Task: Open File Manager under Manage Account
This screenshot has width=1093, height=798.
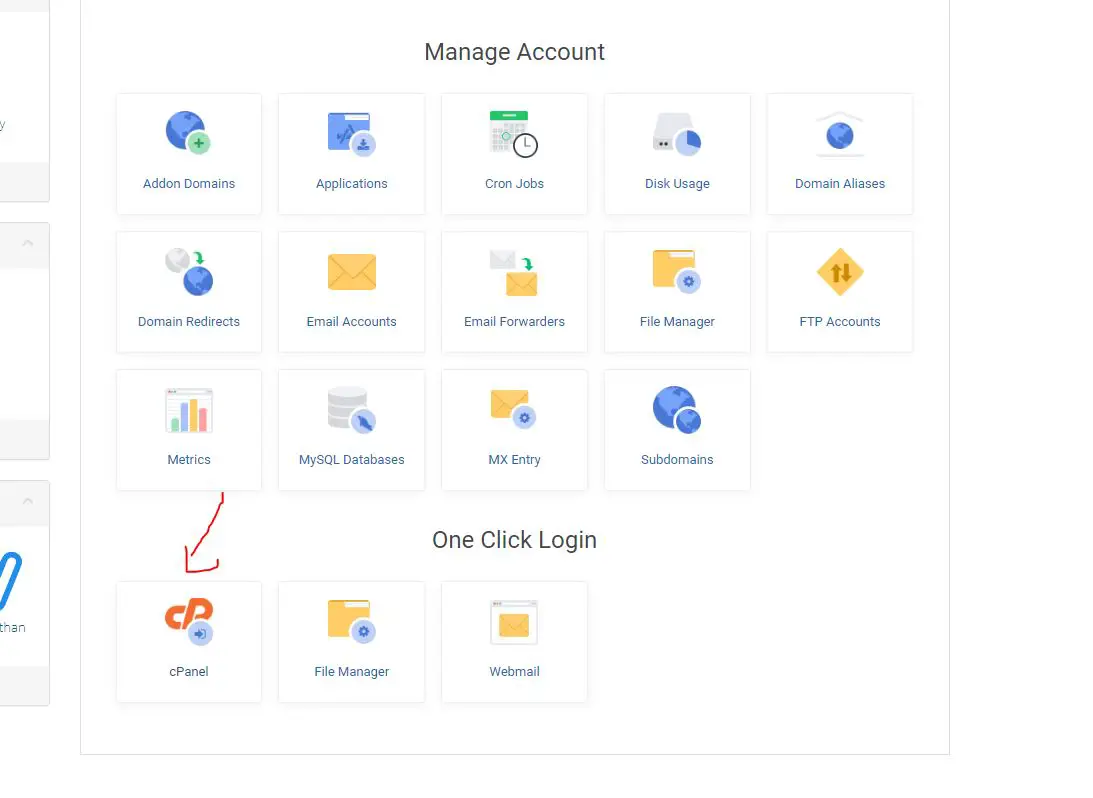Action: (677, 291)
